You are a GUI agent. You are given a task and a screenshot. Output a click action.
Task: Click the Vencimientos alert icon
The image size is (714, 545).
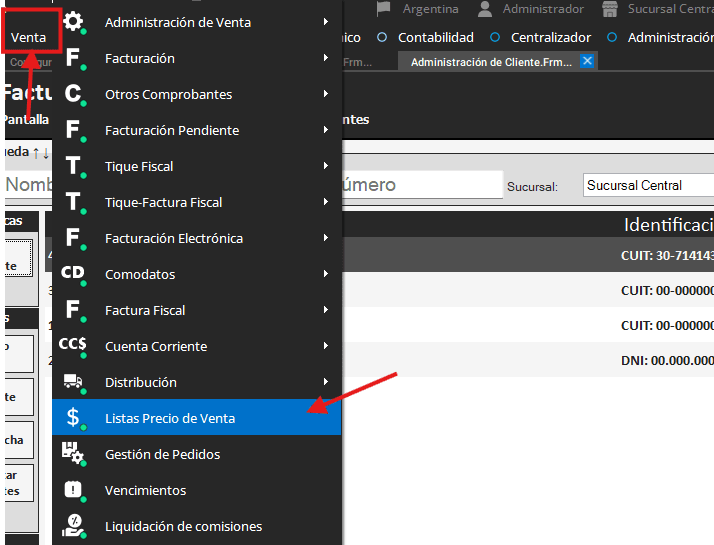[x=73, y=490]
